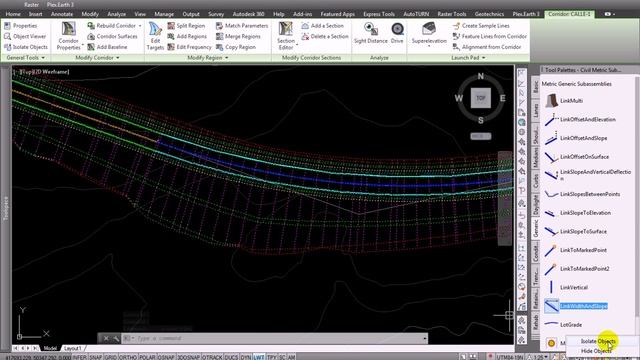
Task: Toggle LWT lineweight display
Action: [x=259, y=357]
